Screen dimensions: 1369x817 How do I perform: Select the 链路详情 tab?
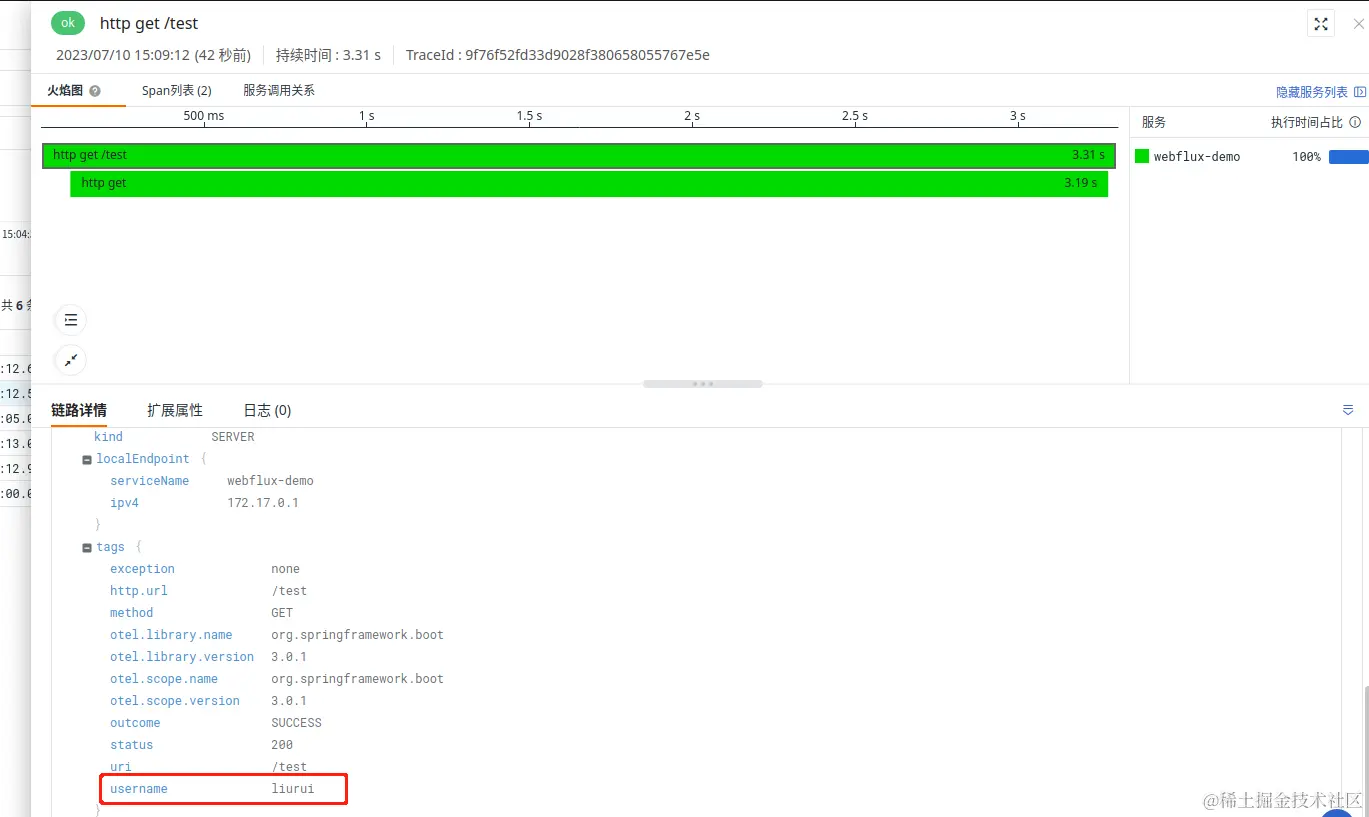pyautogui.click(x=79, y=410)
